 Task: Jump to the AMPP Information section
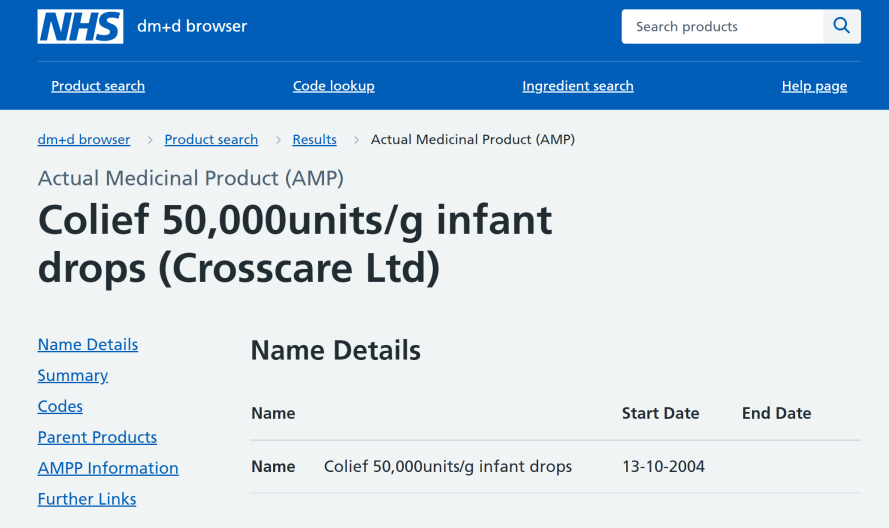(108, 468)
